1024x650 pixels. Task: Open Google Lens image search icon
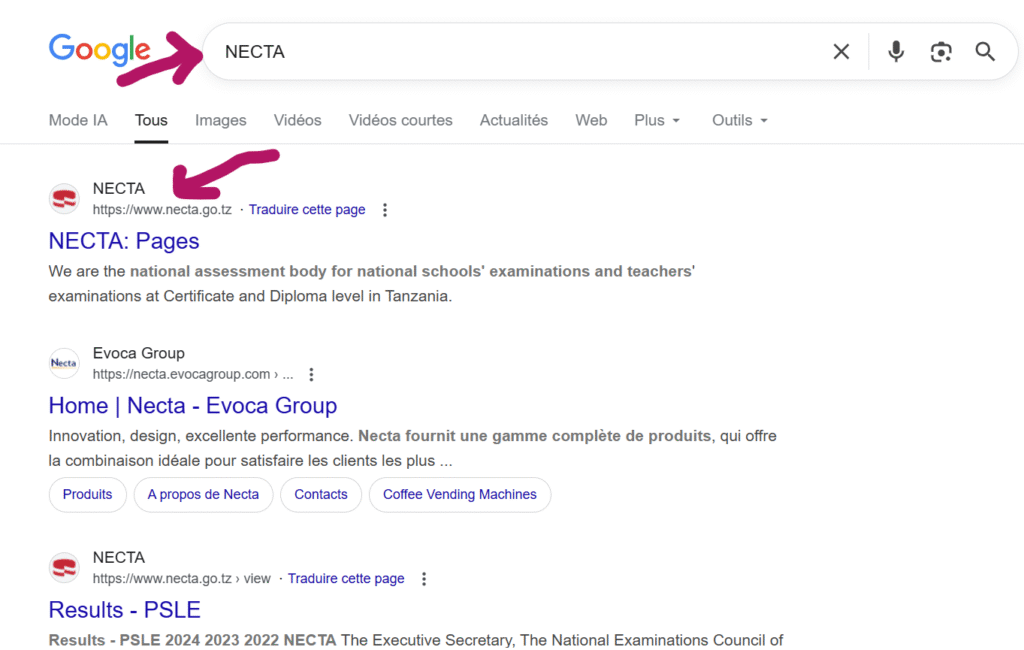pyautogui.click(x=940, y=52)
